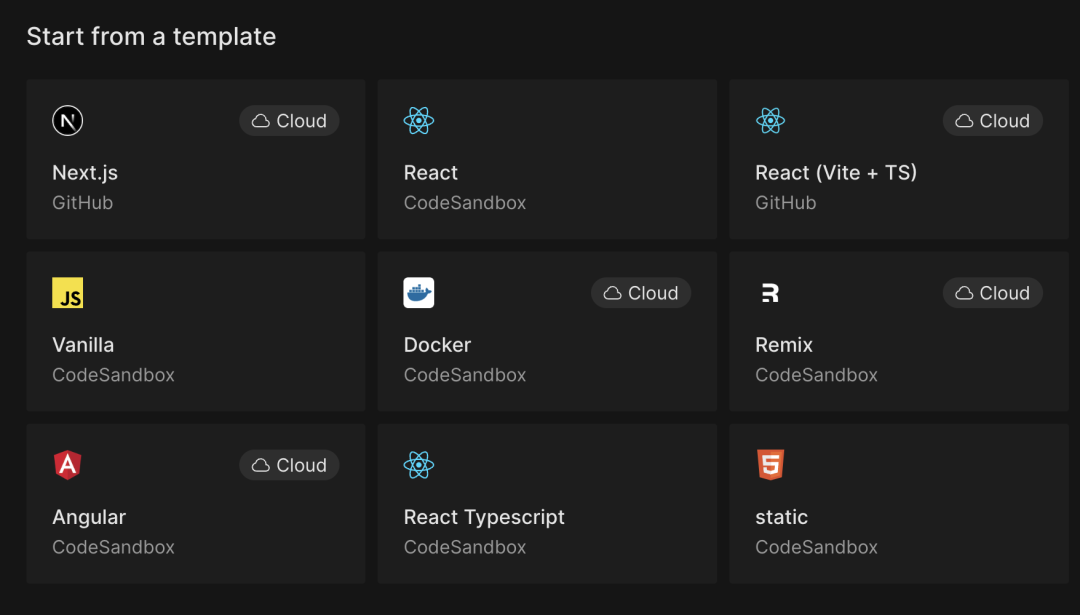1080x615 pixels.
Task: Tap the Cloud badge on the Remix card
Action: 993,293
